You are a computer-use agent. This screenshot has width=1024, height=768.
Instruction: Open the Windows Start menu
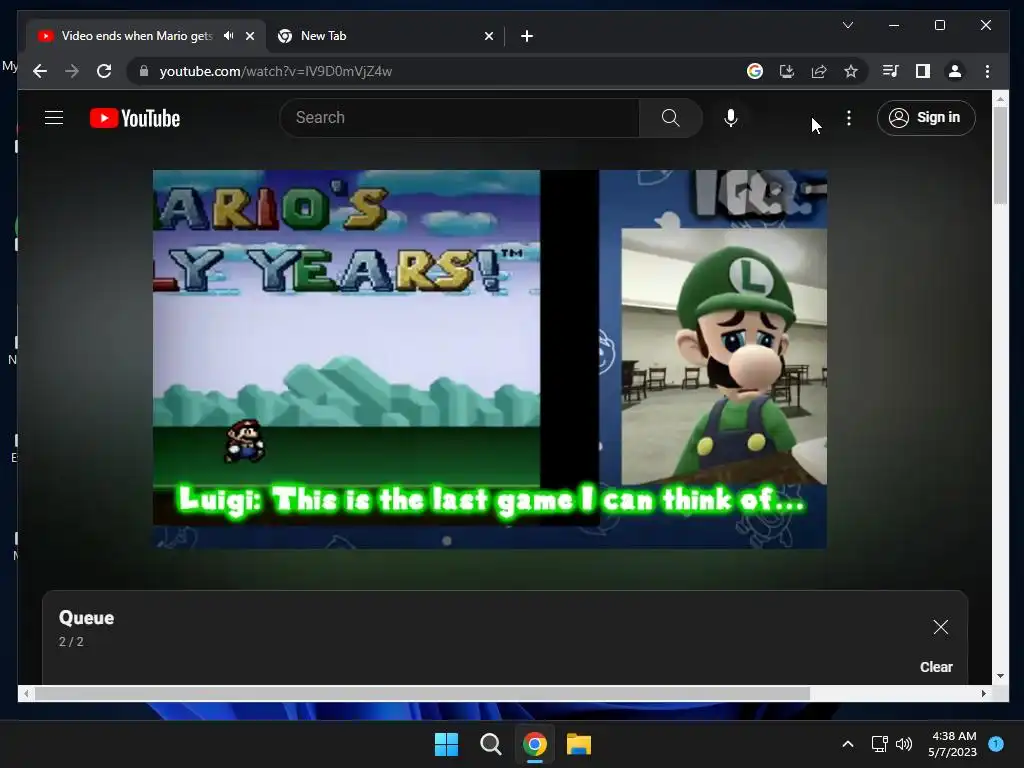(447, 744)
